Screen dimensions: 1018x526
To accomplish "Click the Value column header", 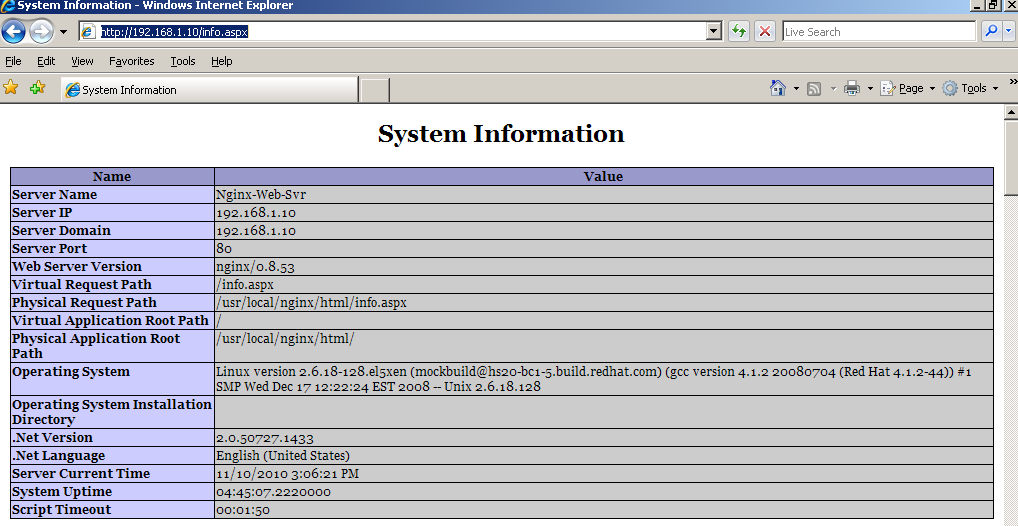I will click(603, 177).
